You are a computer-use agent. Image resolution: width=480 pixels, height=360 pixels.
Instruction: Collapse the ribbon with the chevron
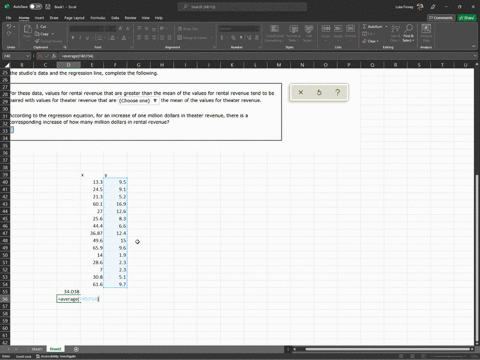coord(473,47)
